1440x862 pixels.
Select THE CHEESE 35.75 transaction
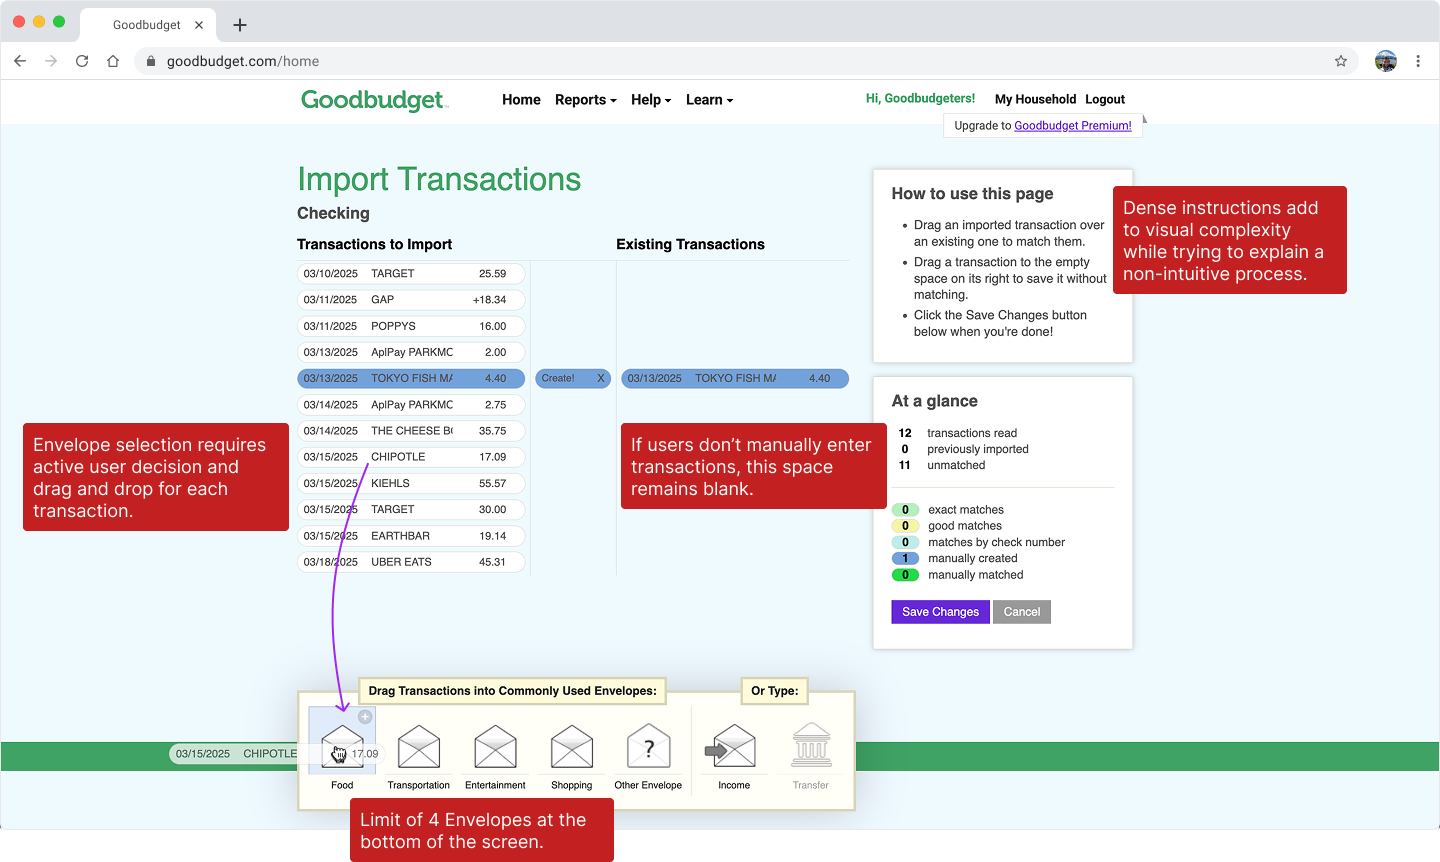click(x=411, y=431)
